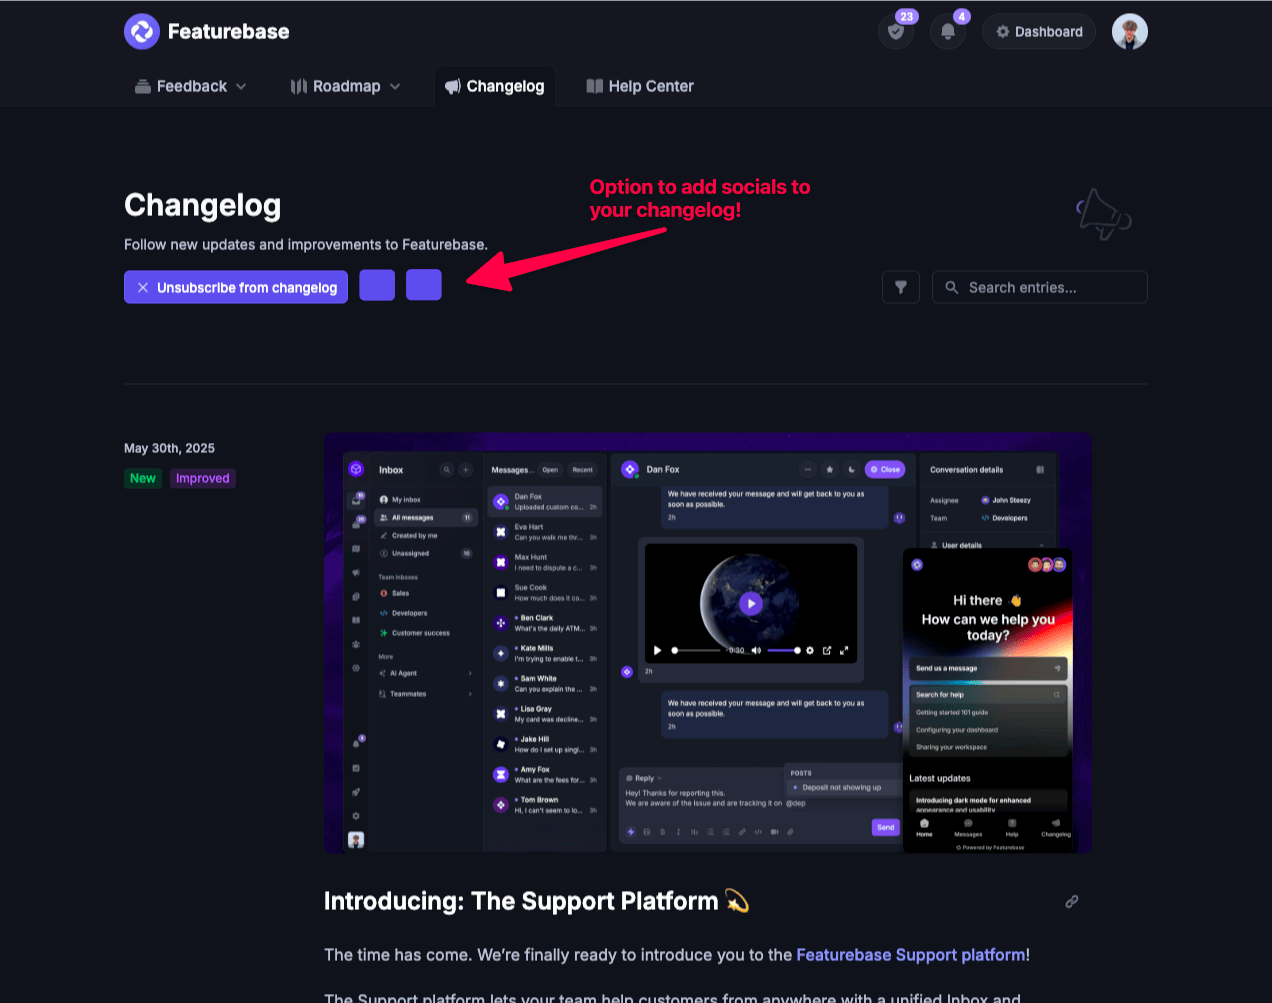The height and width of the screenshot is (1003, 1272).
Task: Click the Featurebase logo icon
Action: tap(142, 32)
